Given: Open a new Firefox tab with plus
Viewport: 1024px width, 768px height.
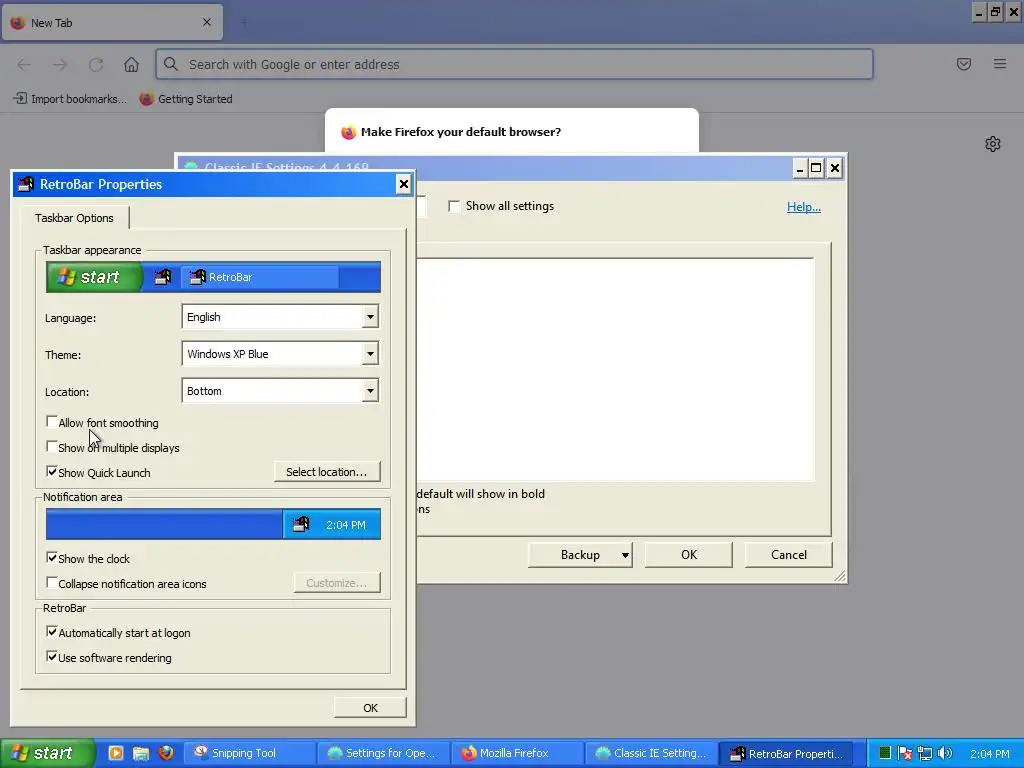Looking at the screenshot, I should click(x=244, y=23).
